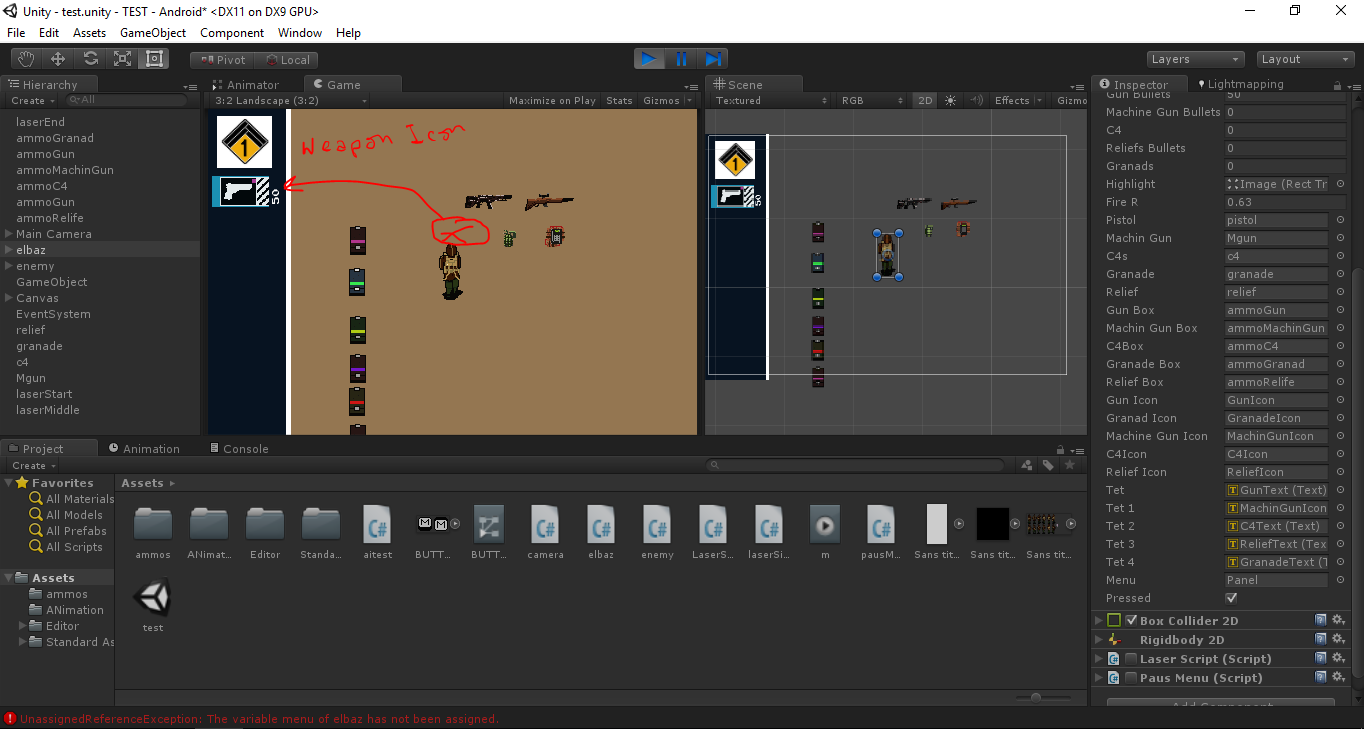Toggle the Pivot handle position button

click(222, 60)
